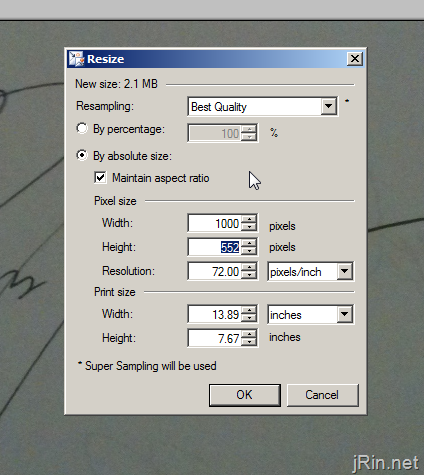
Task: Decrease print Height with down arrow
Action: (x=249, y=342)
